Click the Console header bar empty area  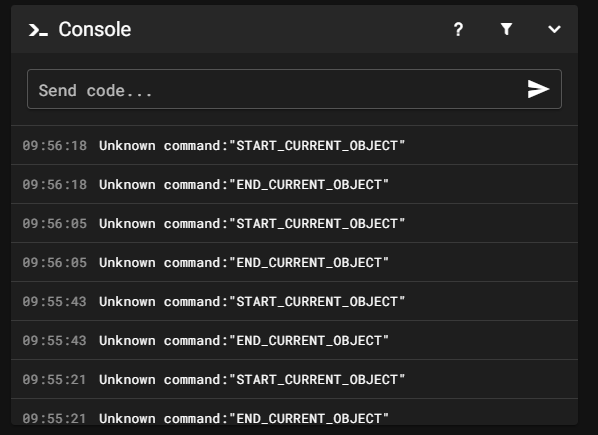pos(290,29)
